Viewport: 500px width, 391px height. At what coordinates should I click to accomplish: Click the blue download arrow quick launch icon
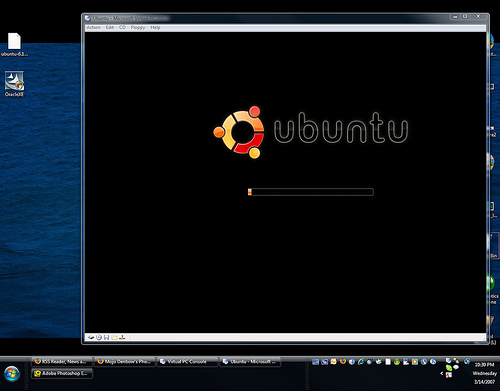pos(352,362)
